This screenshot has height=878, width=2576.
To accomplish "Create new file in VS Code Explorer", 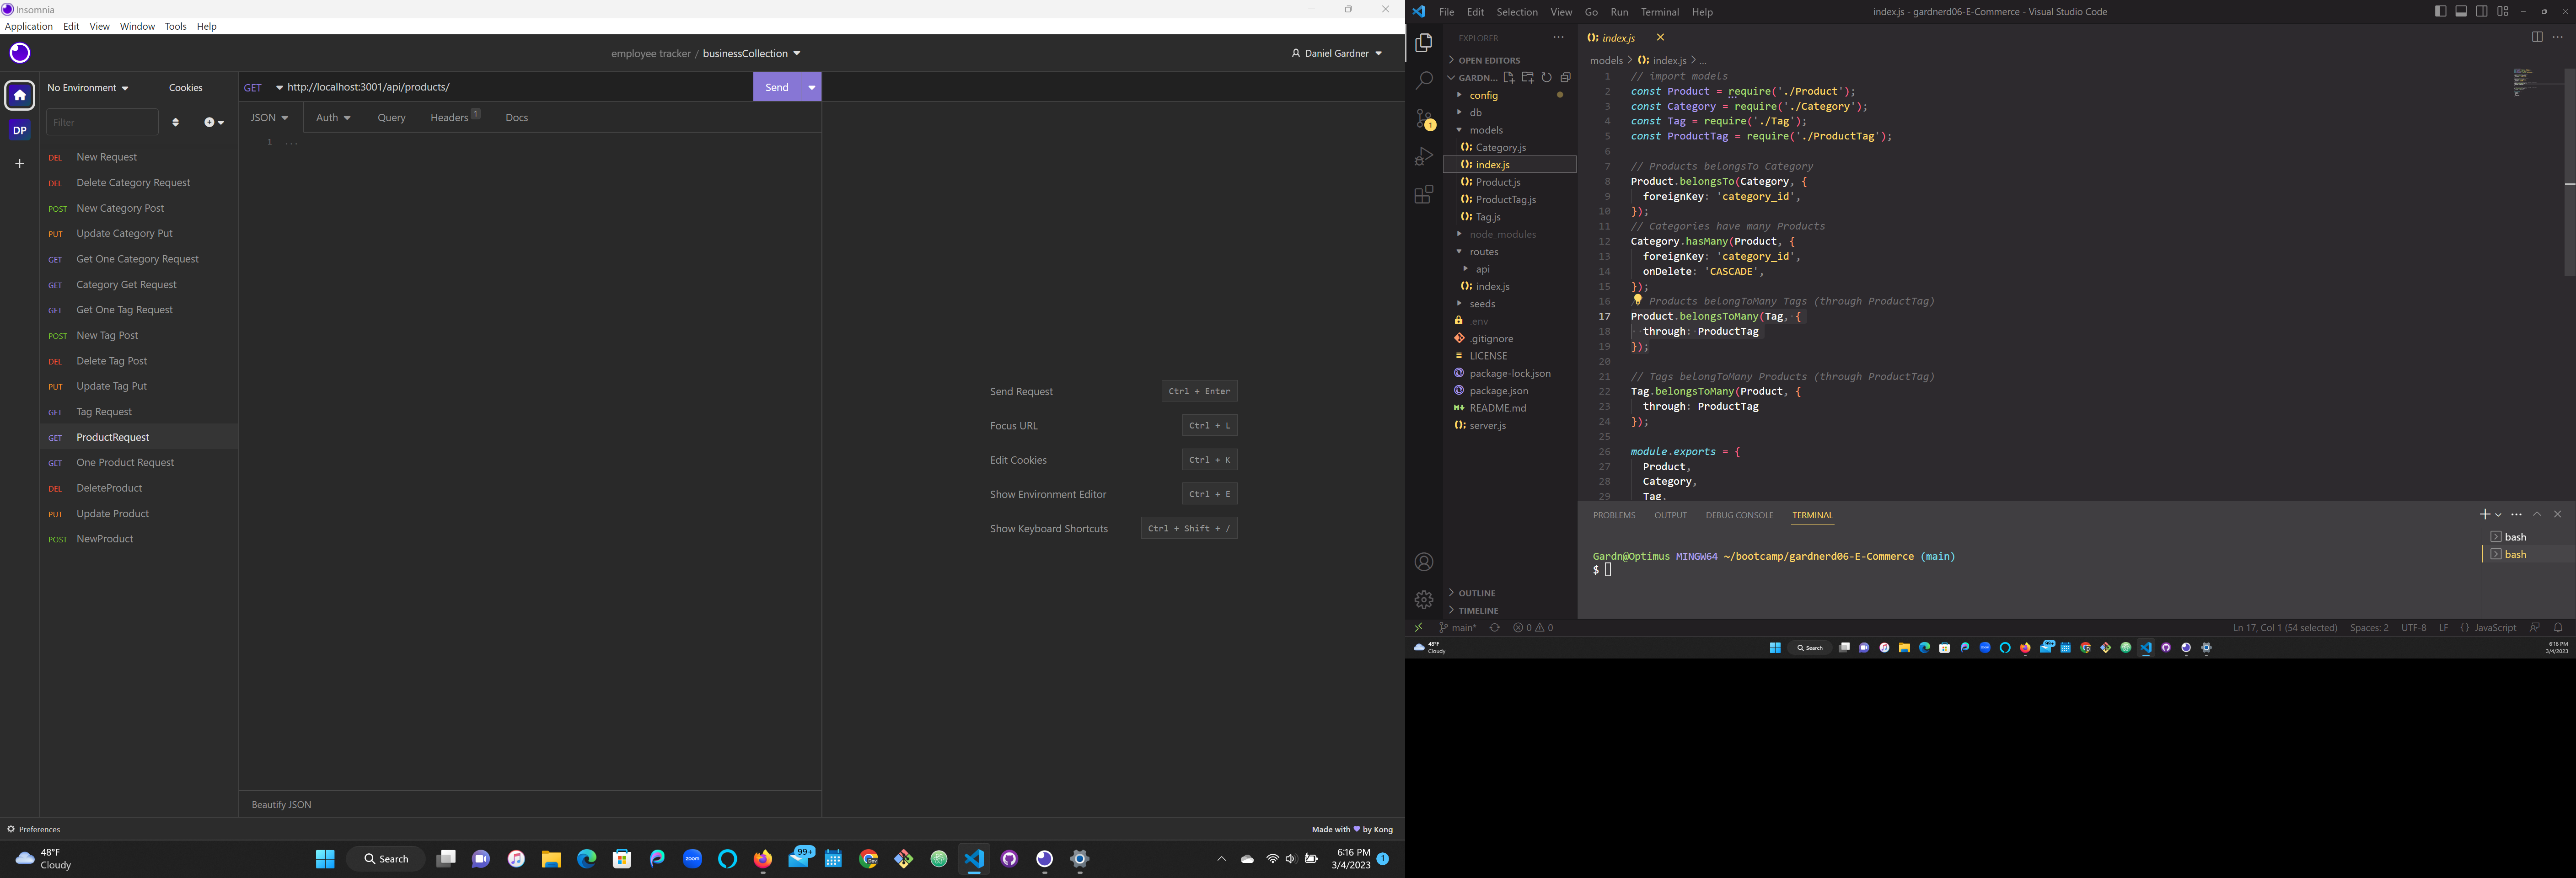I will coord(1509,77).
